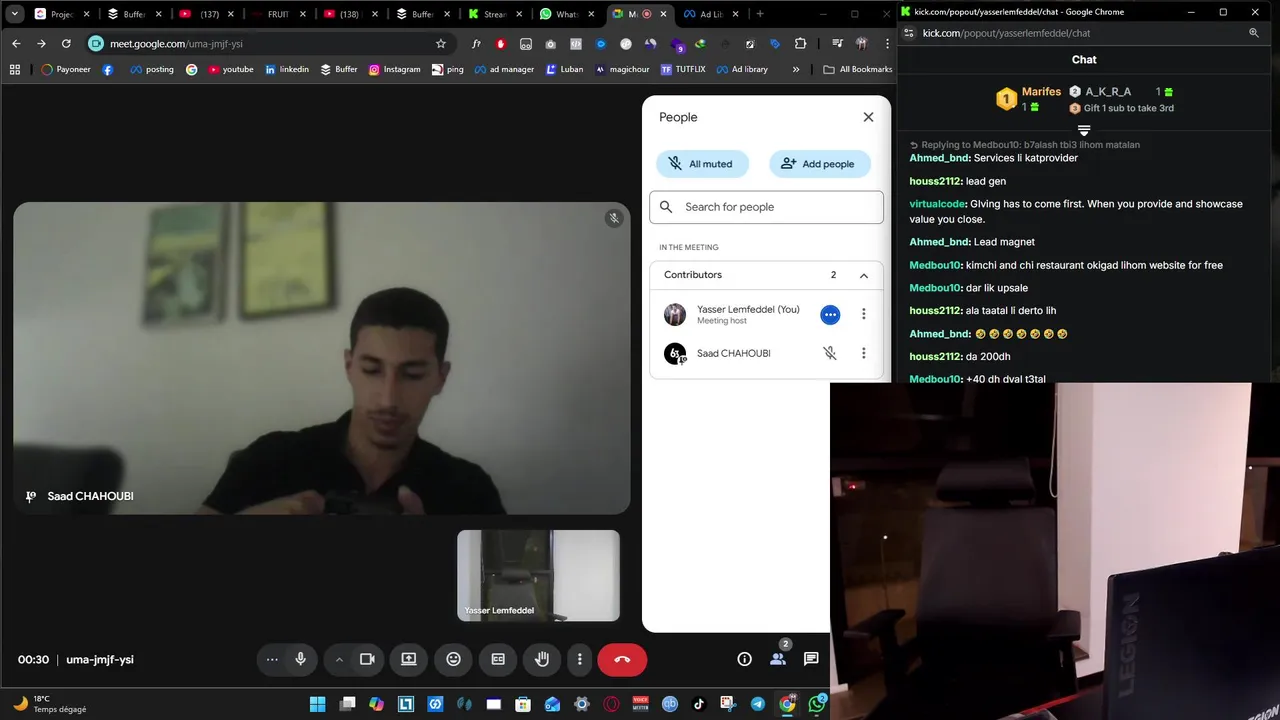Click Add people button

tap(820, 164)
